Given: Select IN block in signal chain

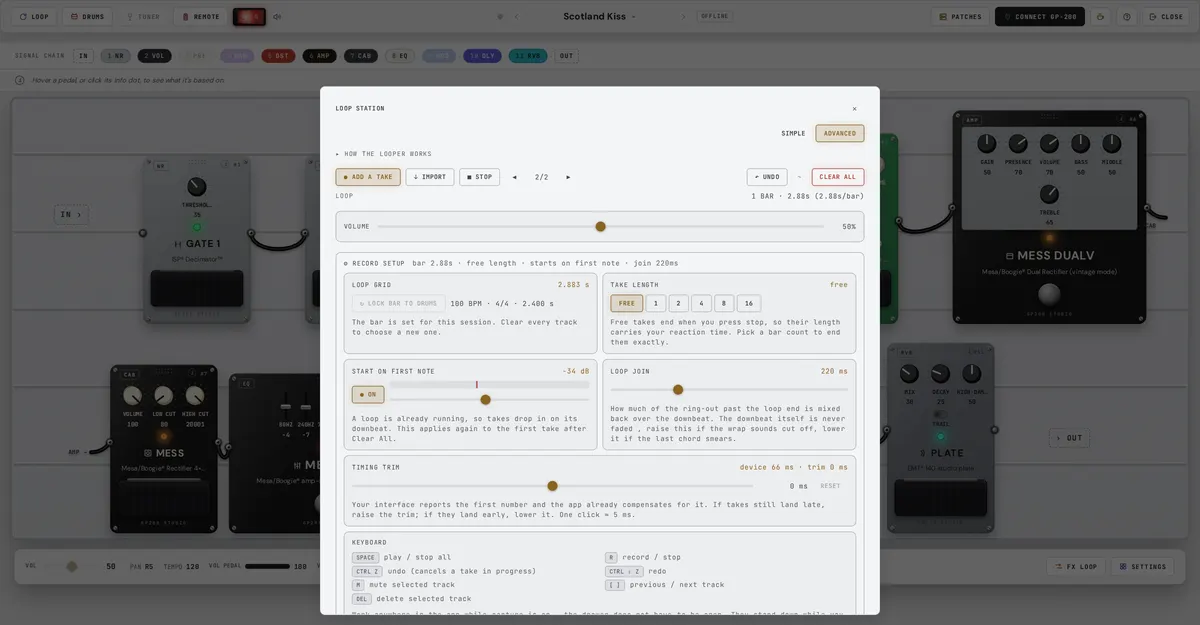Looking at the screenshot, I should pyautogui.click(x=83, y=56).
